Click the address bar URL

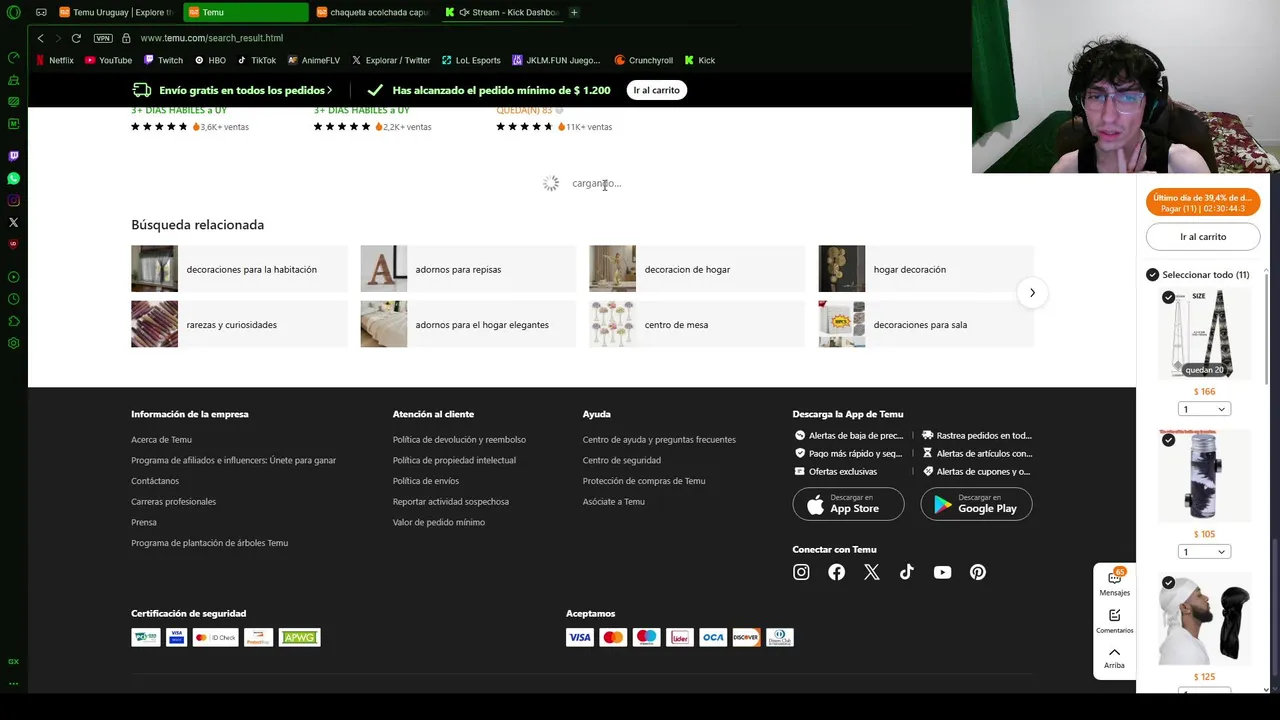[212, 38]
